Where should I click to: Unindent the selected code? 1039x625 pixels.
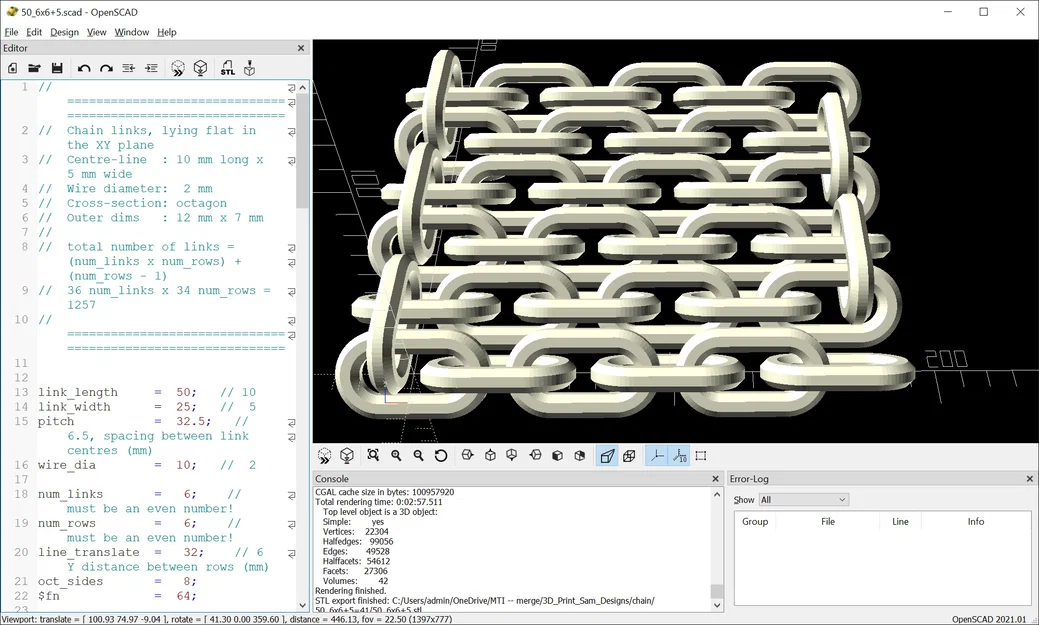pyautogui.click(x=129, y=68)
